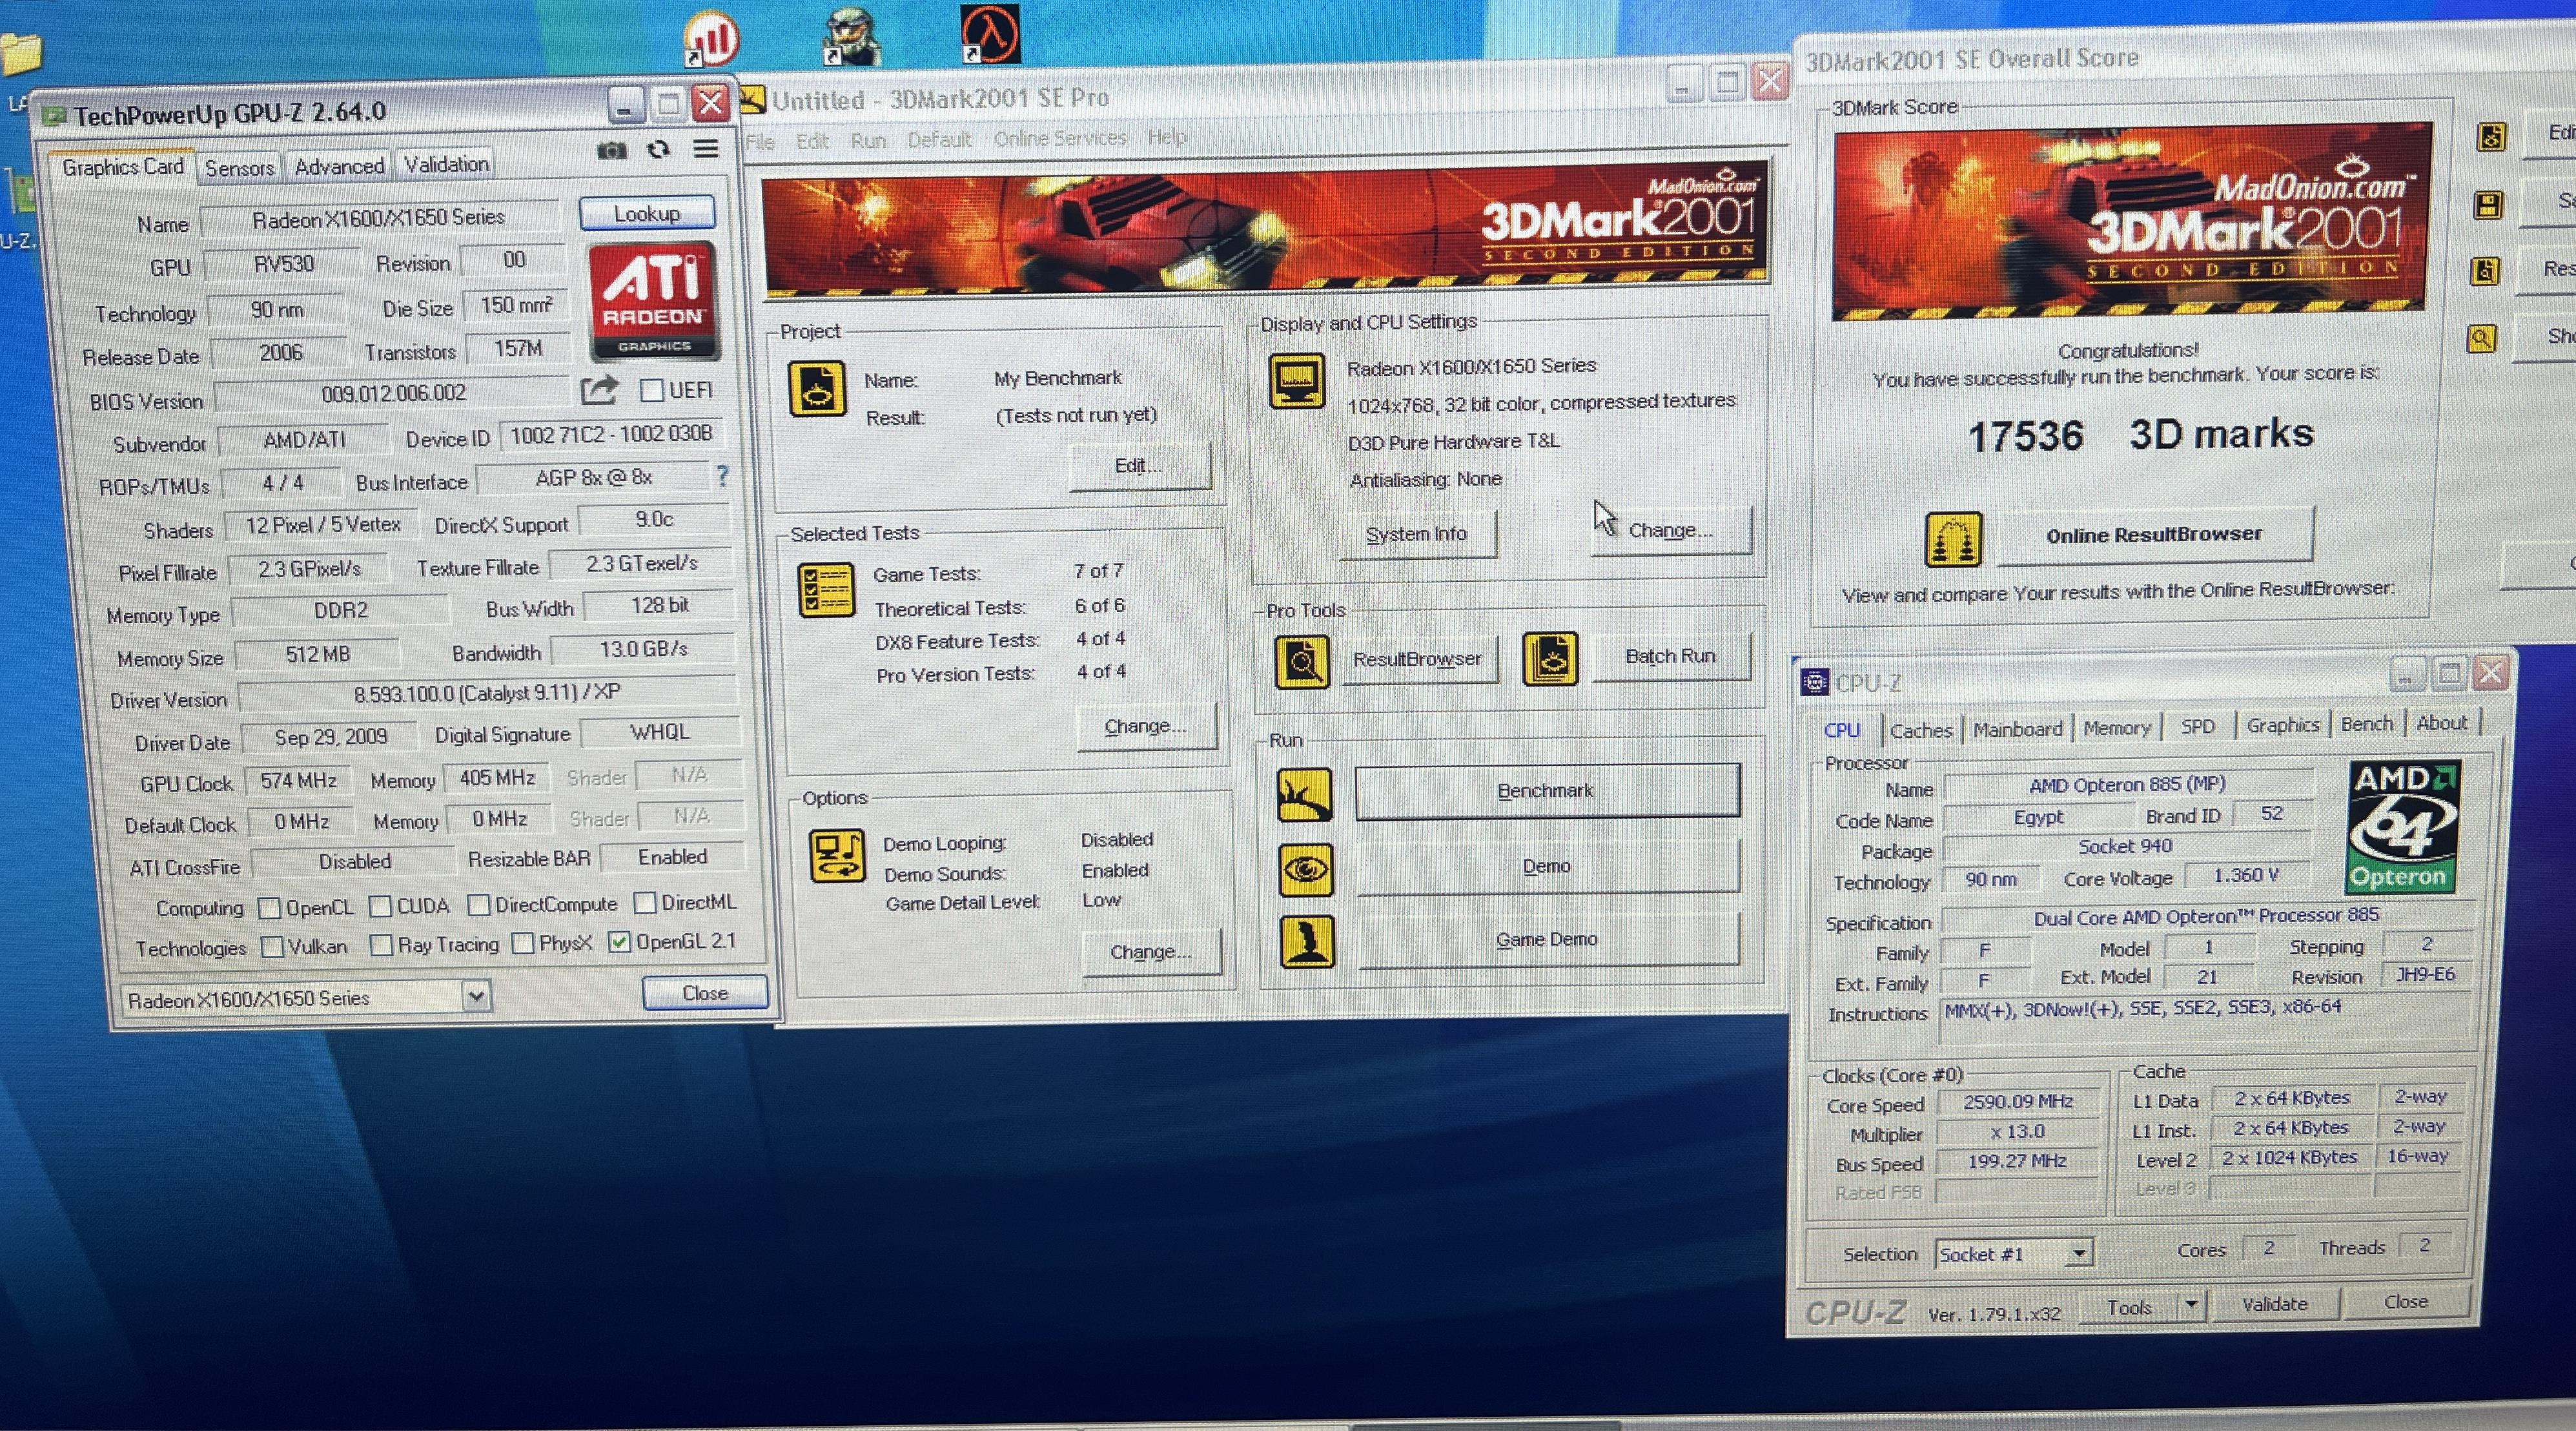Enable the OpenCL checkbox
Screen dimensions: 2576x1431
coord(269,908)
